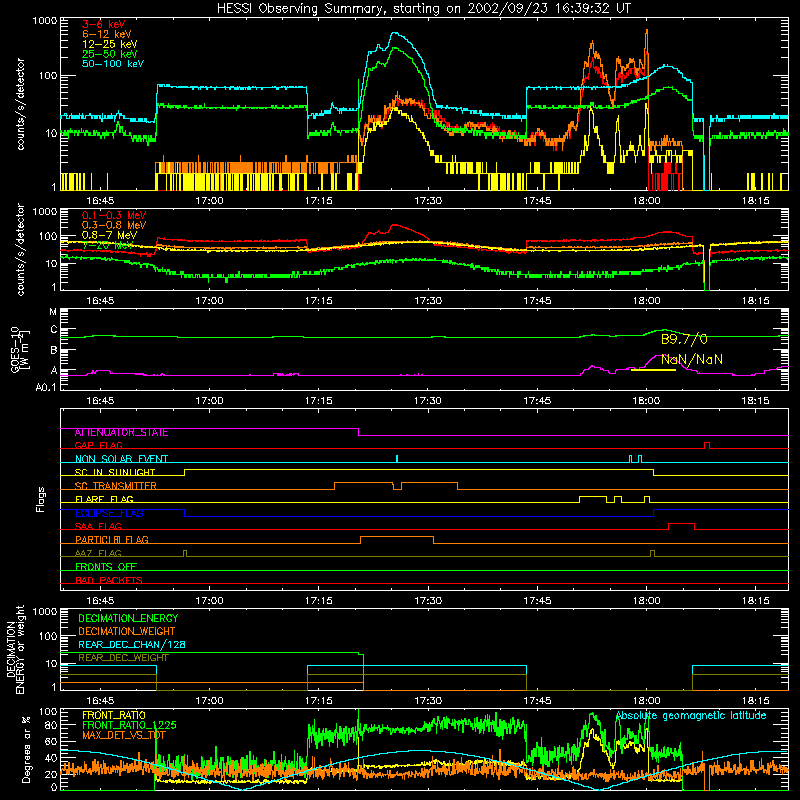Click the green 25-50 keV legend label
The width and height of the screenshot is (800, 800).
(110, 54)
